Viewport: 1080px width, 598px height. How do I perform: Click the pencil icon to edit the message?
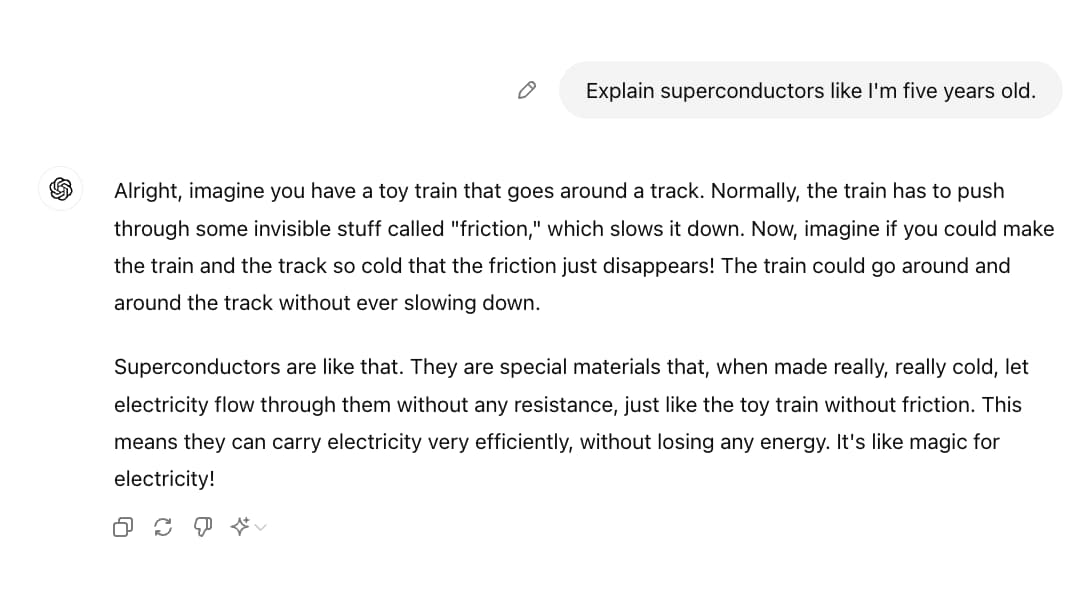(527, 90)
